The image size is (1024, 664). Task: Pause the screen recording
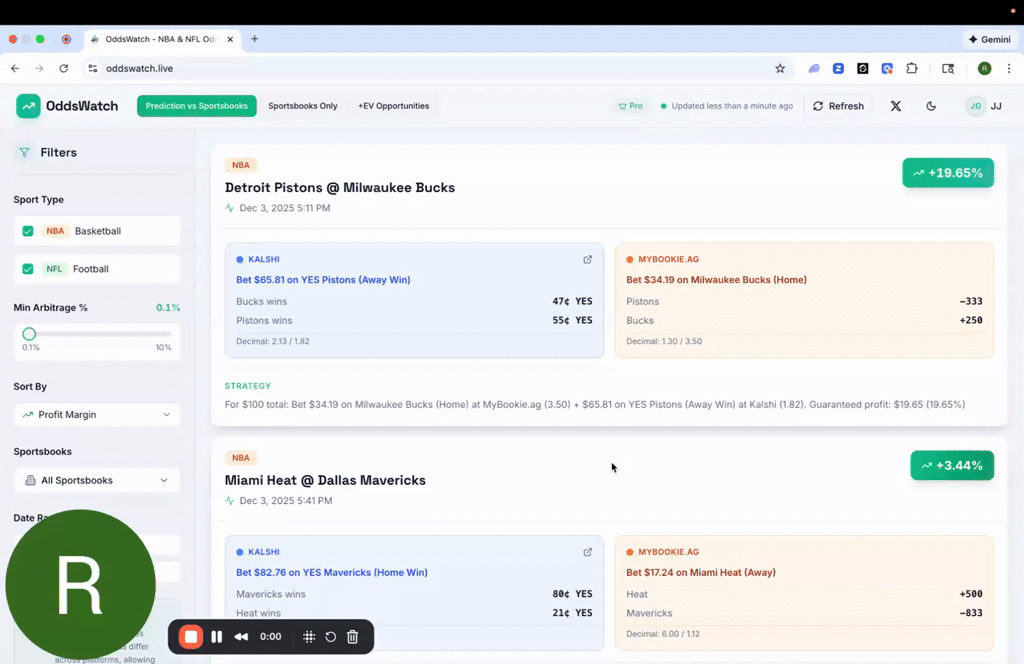(x=216, y=637)
